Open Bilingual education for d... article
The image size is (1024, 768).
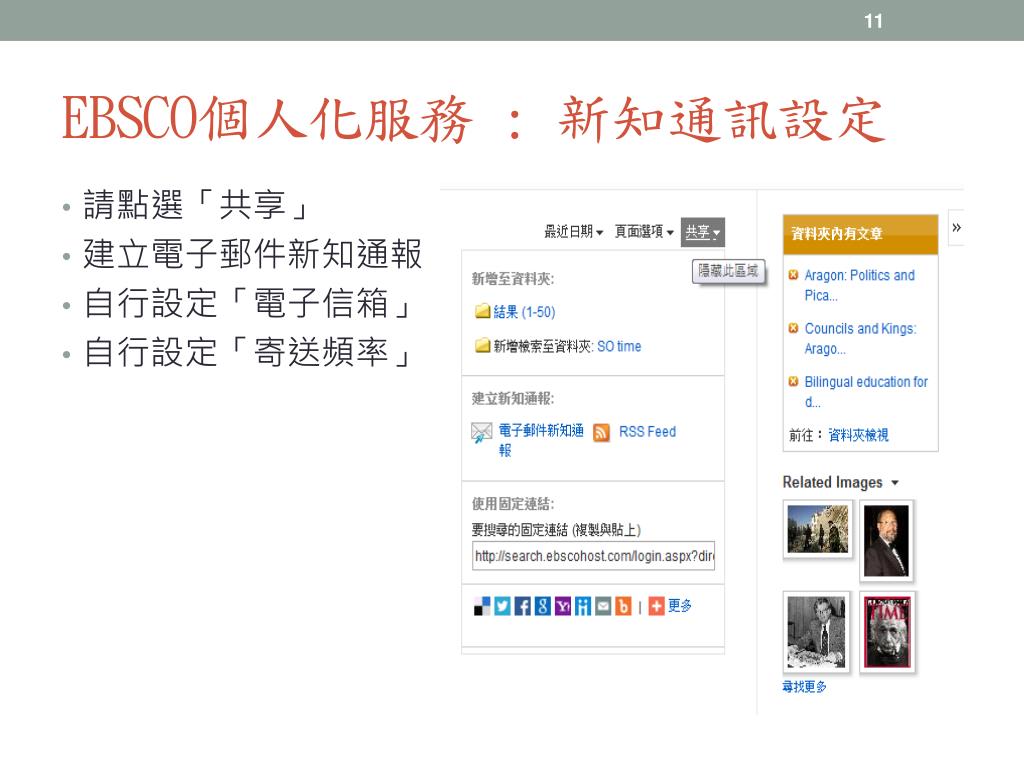(x=866, y=392)
